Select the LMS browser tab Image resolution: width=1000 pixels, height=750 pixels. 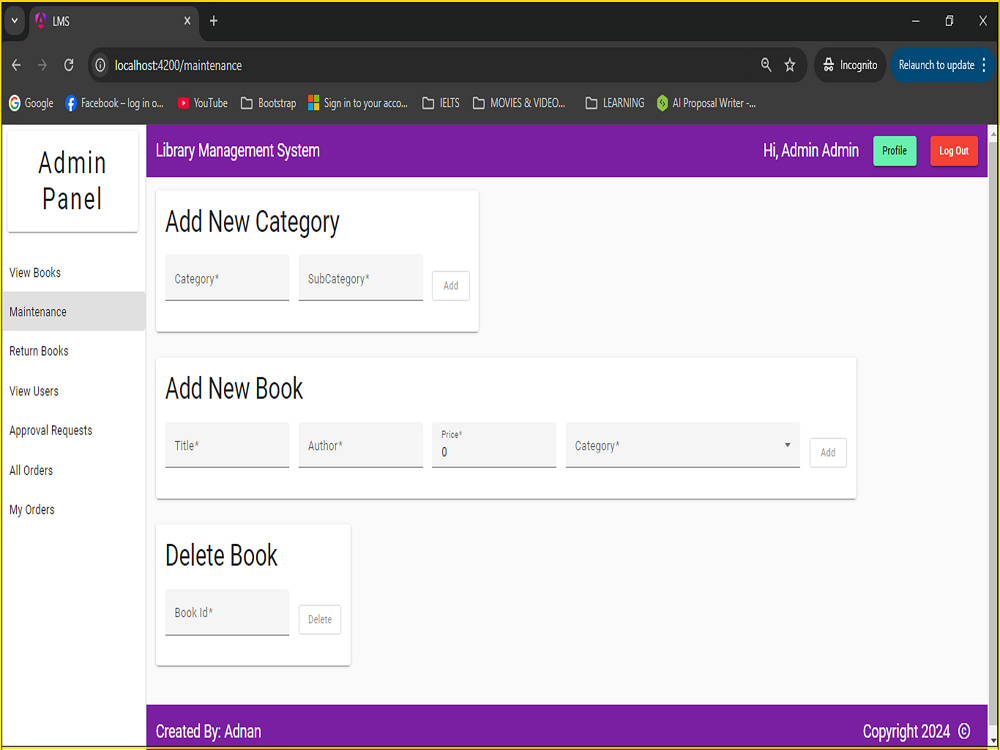pyautogui.click(x=113, y=21)
